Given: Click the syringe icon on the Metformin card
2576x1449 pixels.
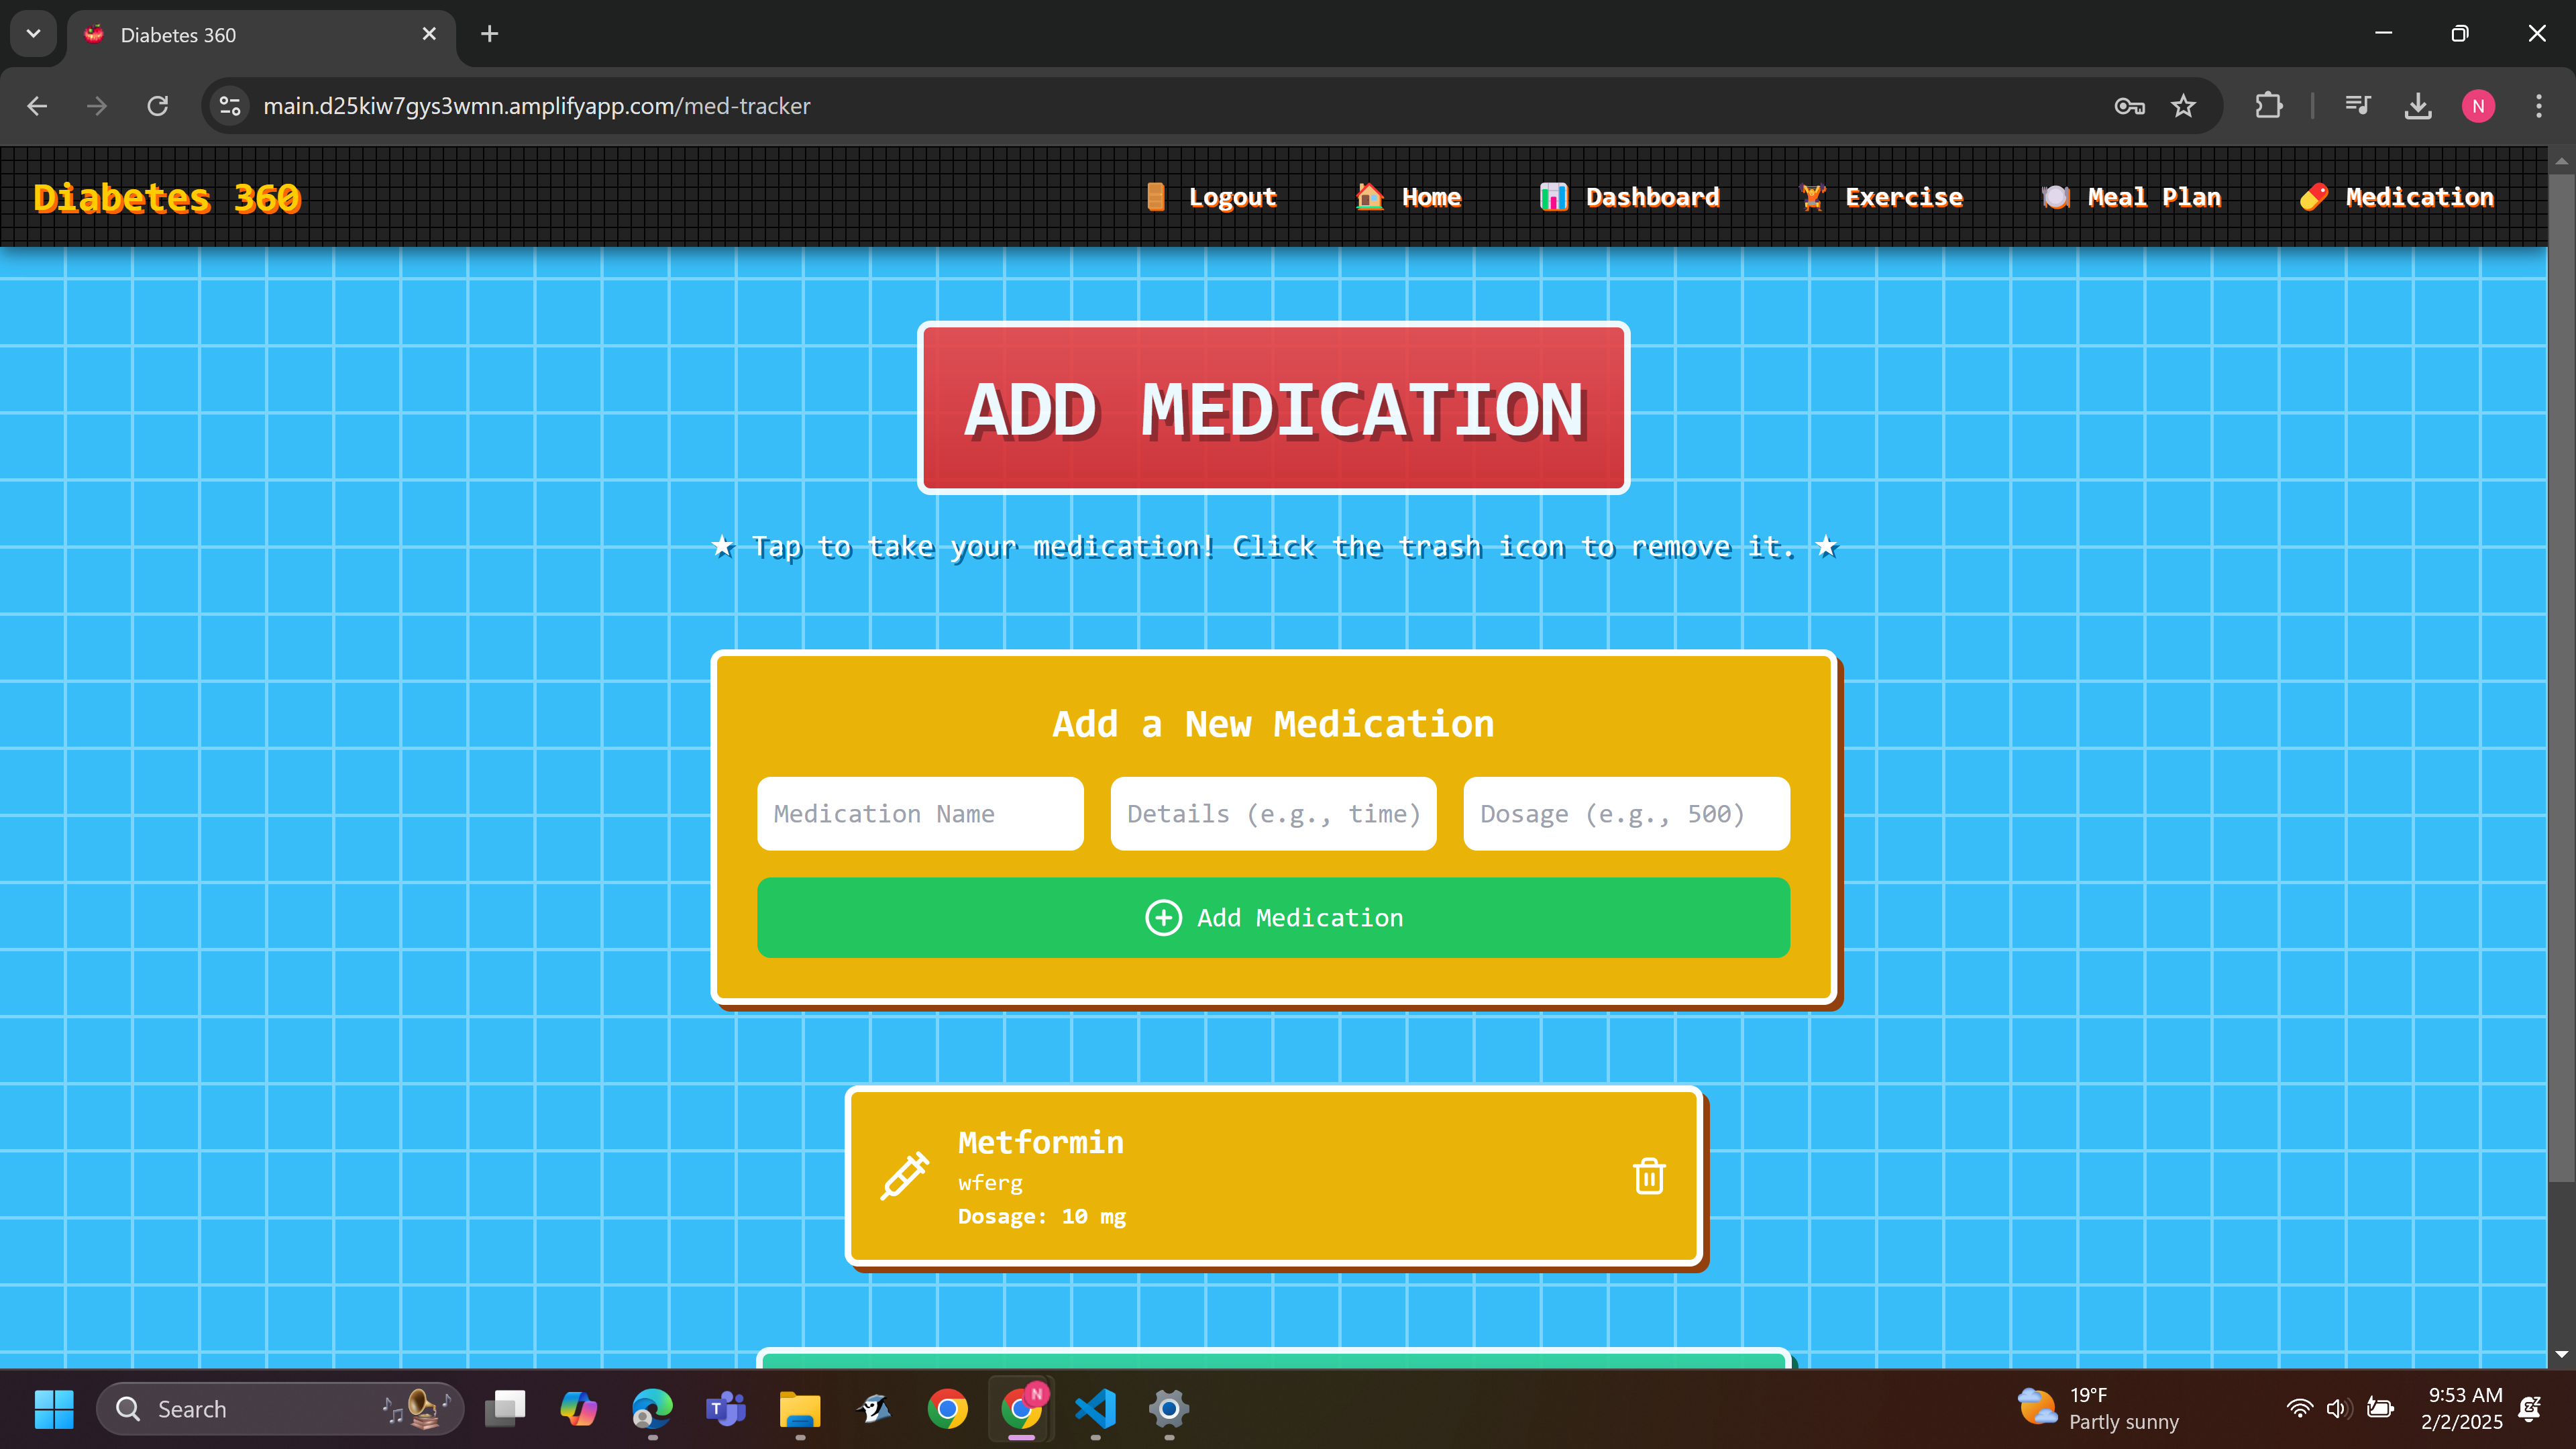Looking at the screenshot, I should pos(904,1176).
